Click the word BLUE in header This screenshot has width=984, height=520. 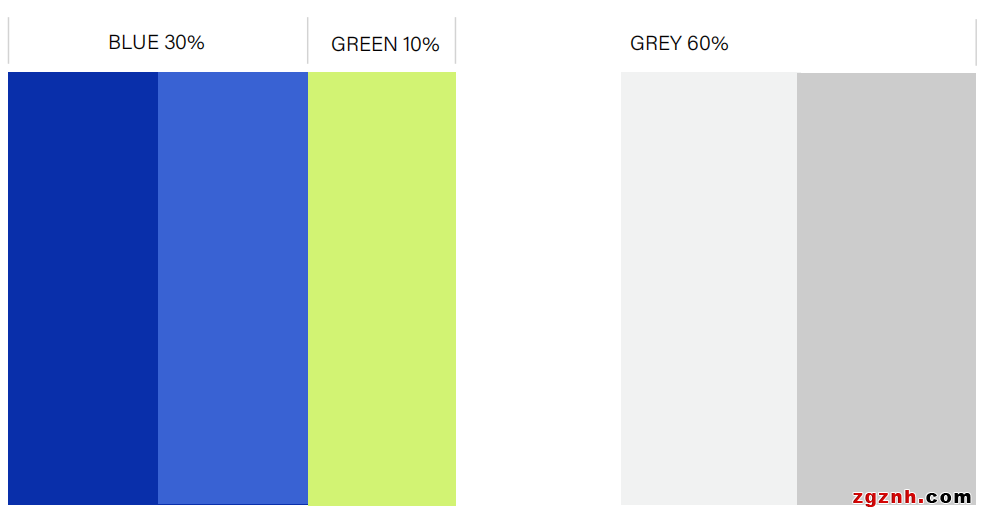(133, 43)
